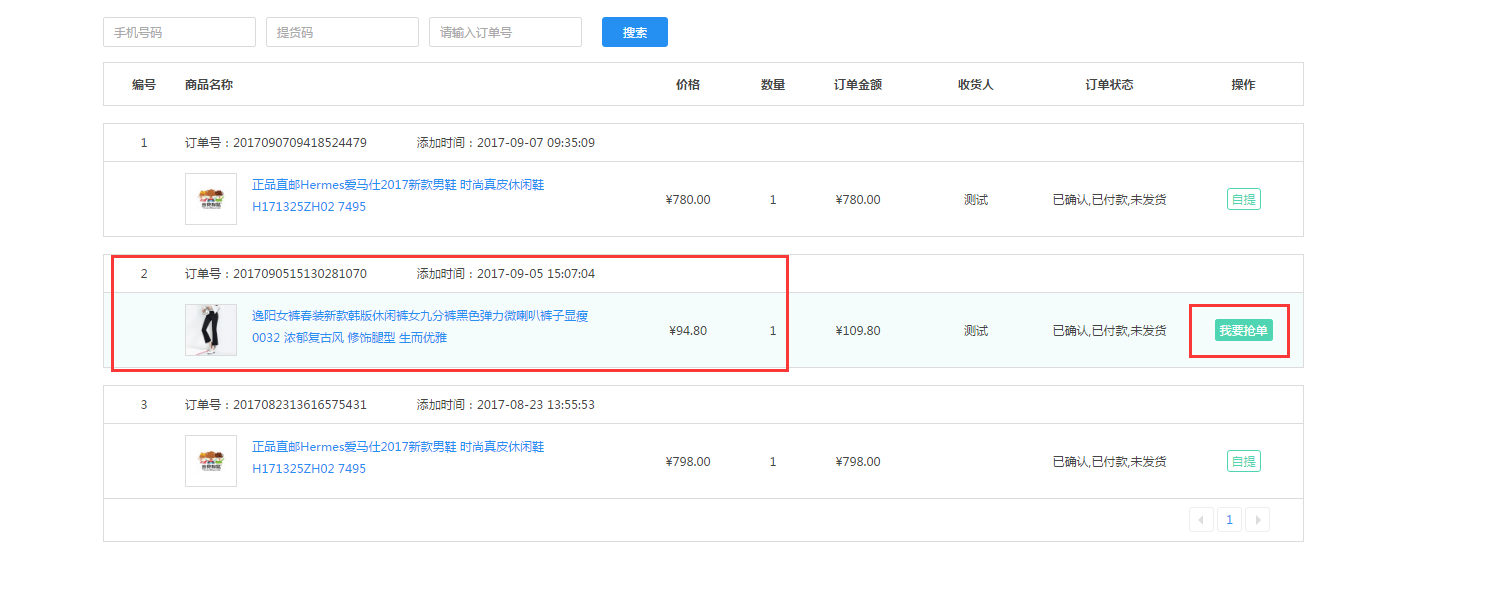Click the 请输入订单号 input field
The image size is (1502, 602).
tap(505, 32)
